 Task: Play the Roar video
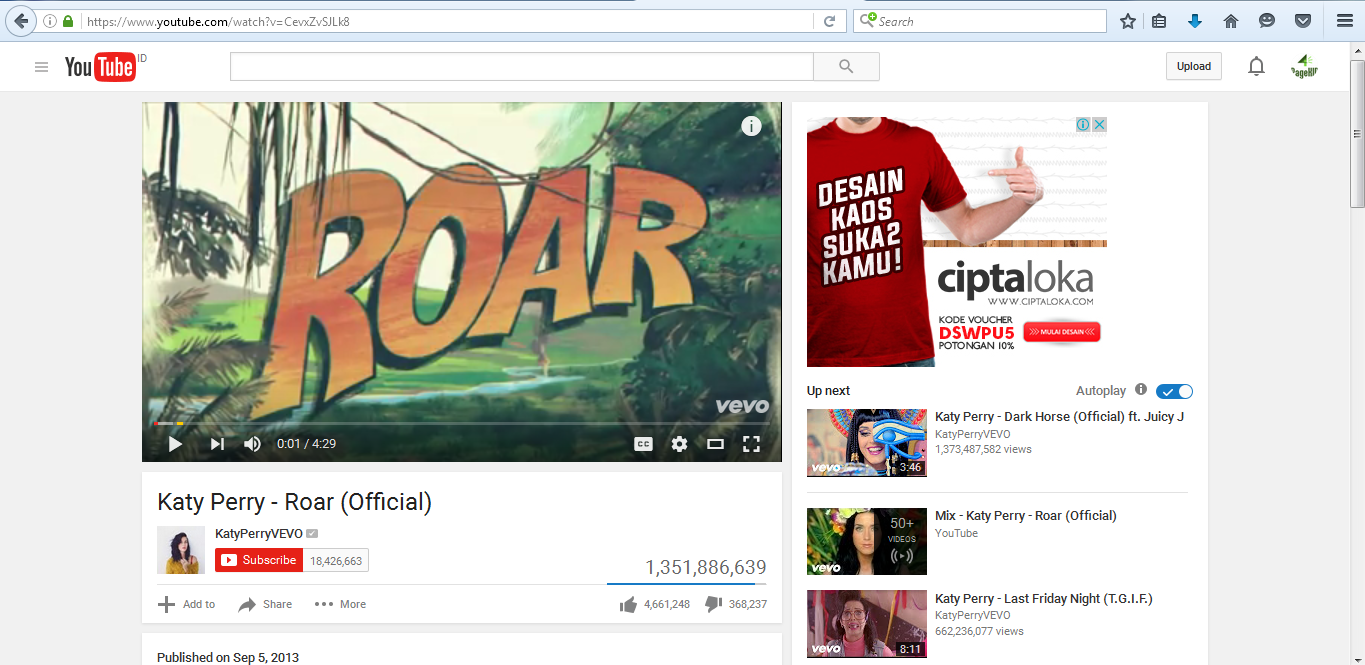(175, 444)
